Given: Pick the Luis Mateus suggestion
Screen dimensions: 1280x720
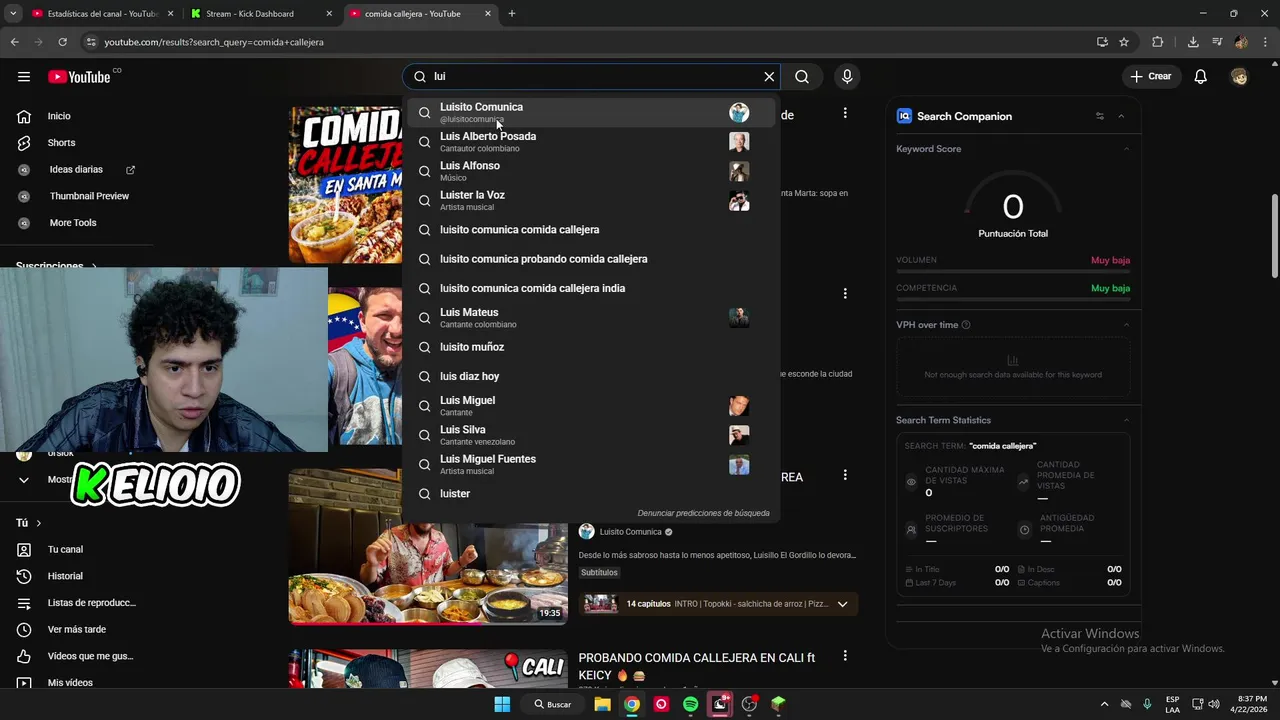Looking at the screenshot, I should [591, 318].
